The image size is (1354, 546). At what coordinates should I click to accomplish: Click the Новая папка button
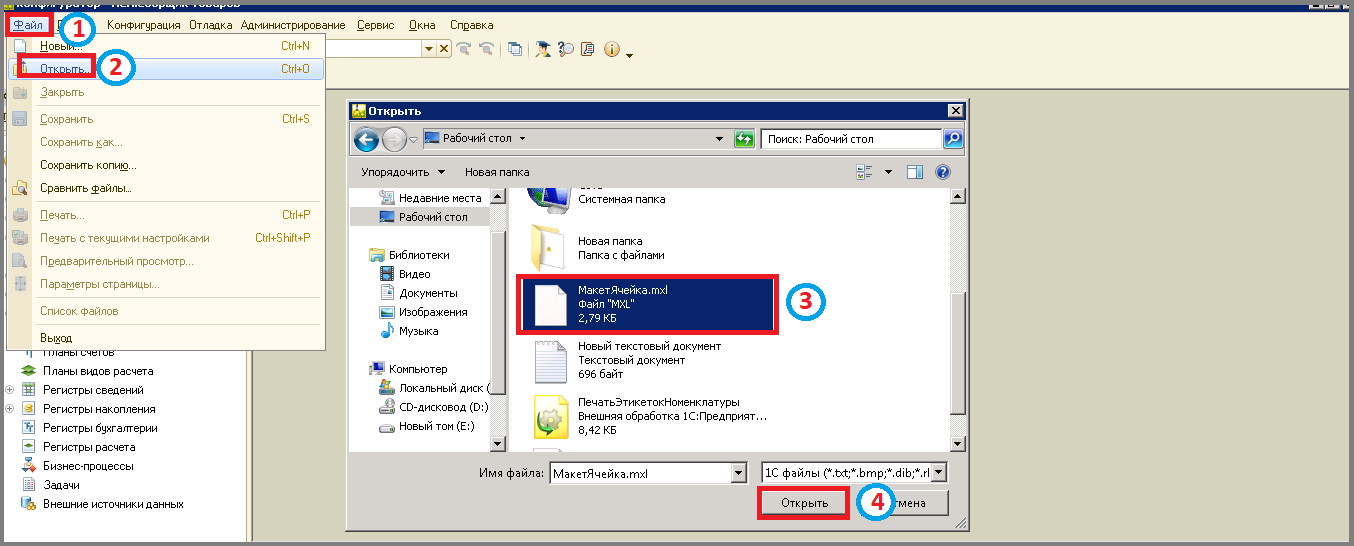coord(497,172)
